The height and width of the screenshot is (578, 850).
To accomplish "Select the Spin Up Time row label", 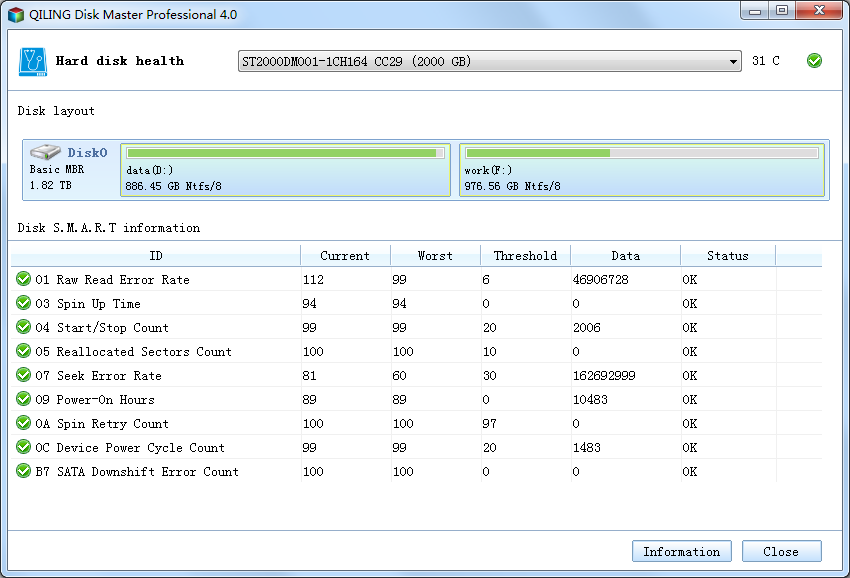I will tap(88, 304).
